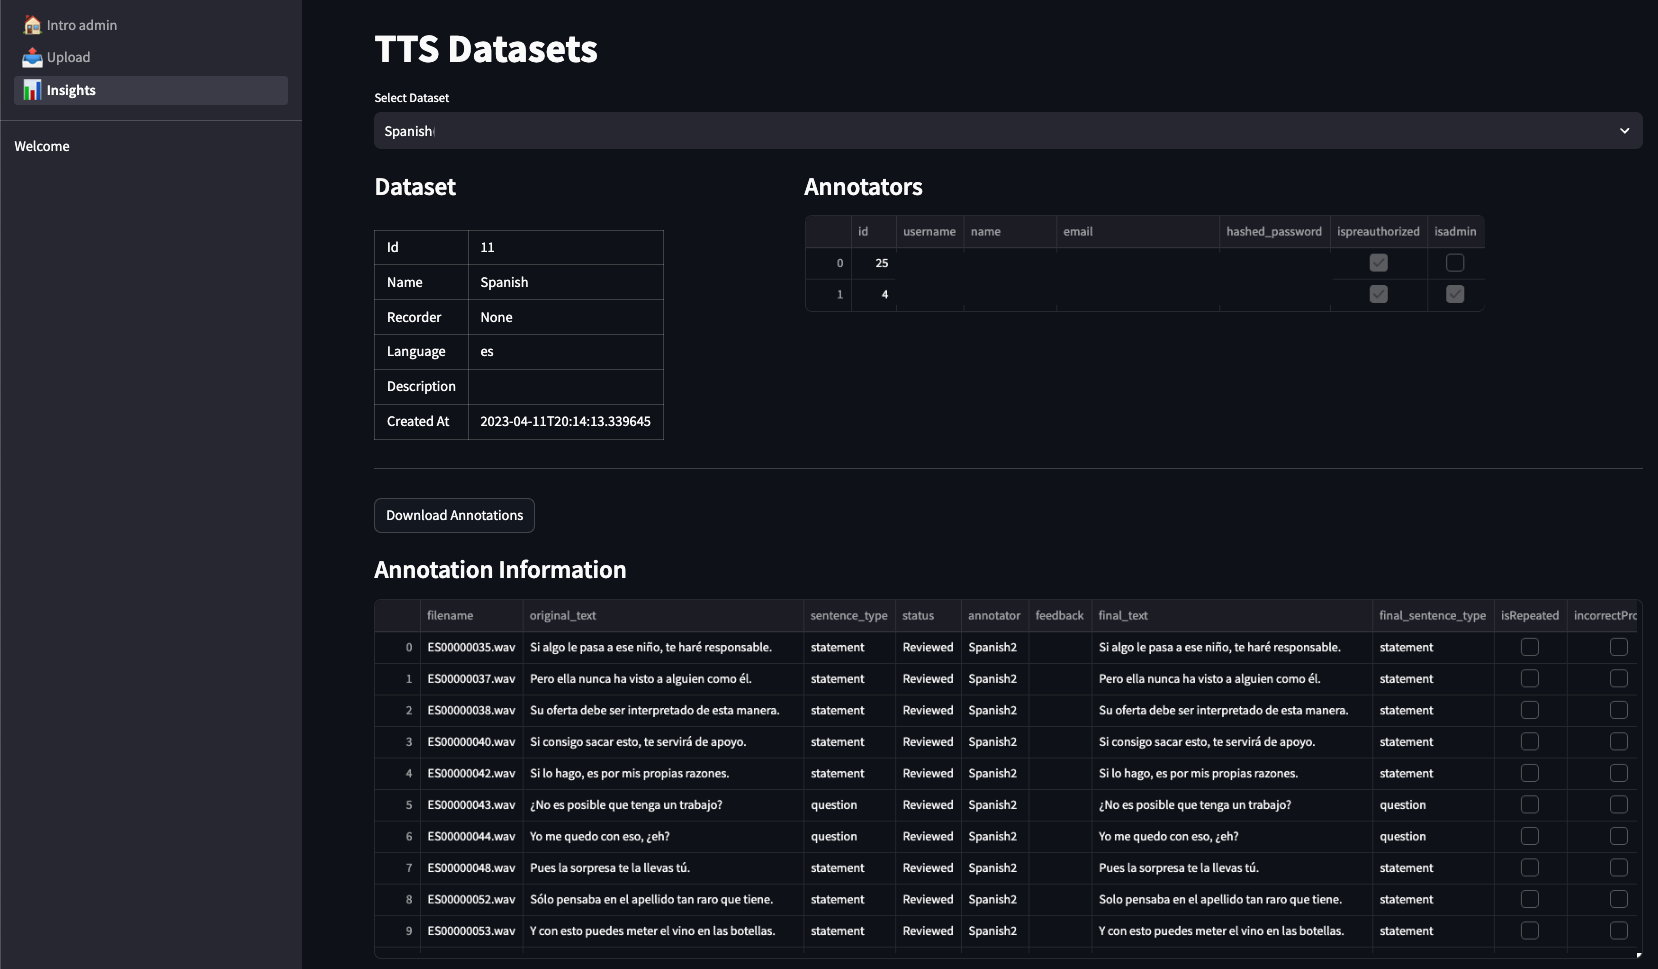Click the feedback column header
Screen dimensions: 1658x969
tap(1059, 615)
